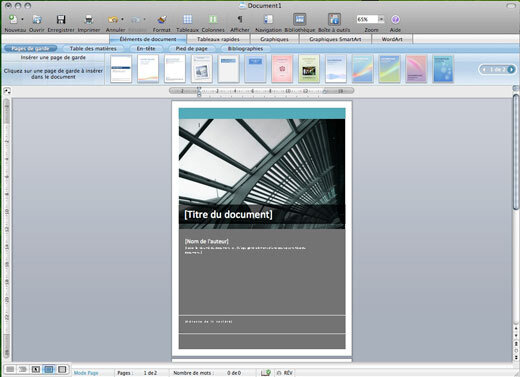This screenshot has width=520, height=377.
Task: Click the Pages 1 de 2 status entry
Action: point(137,373)
